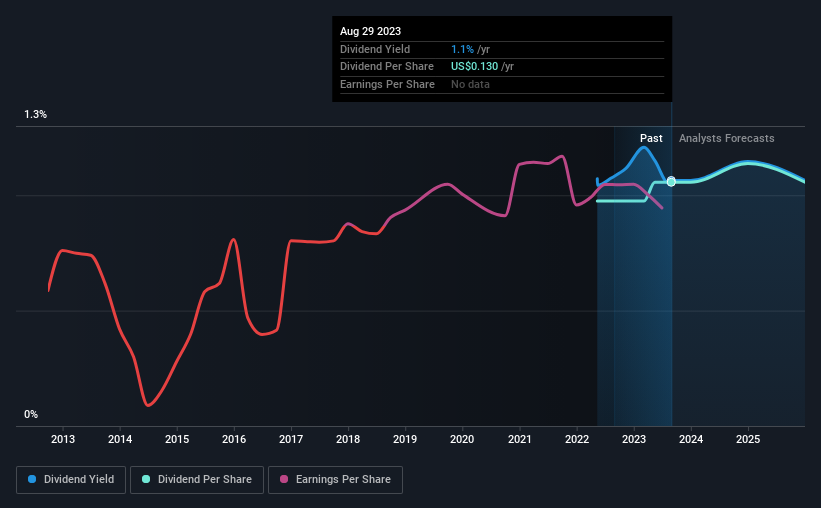Select the 2016 year on the x-axis
This screenshot has height=508, width=821.
234,439
